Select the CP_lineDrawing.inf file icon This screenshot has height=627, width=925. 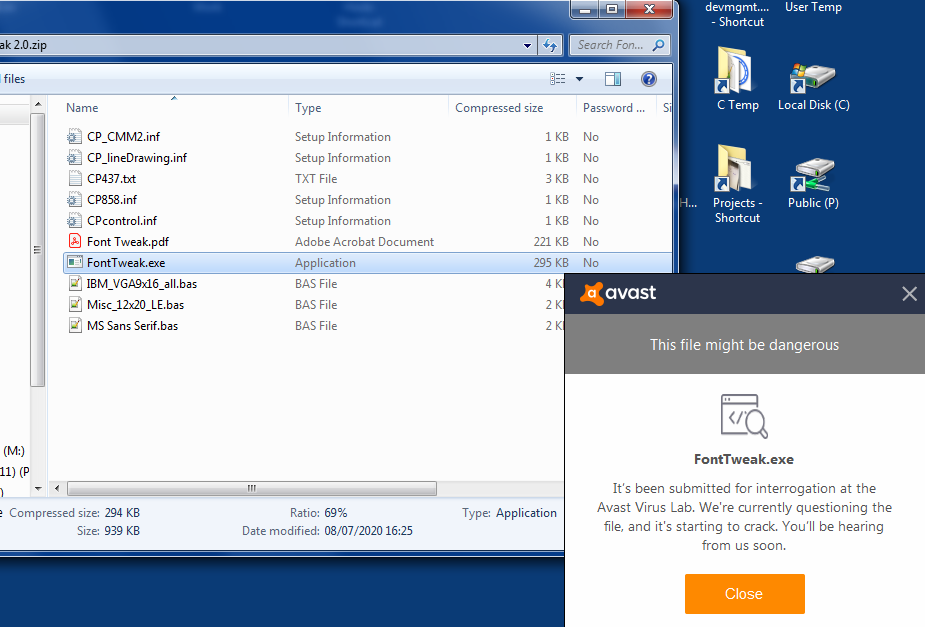click(74, 158)
